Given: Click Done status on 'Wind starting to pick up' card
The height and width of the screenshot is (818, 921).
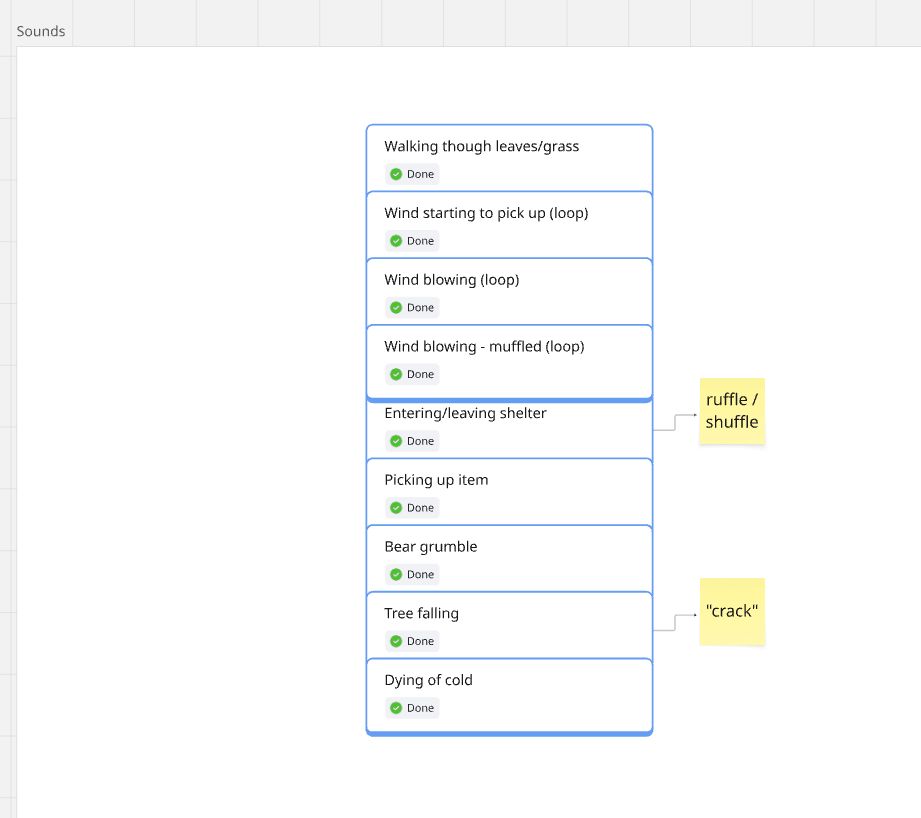Looking at the screenshot, I should pos(412,241).
